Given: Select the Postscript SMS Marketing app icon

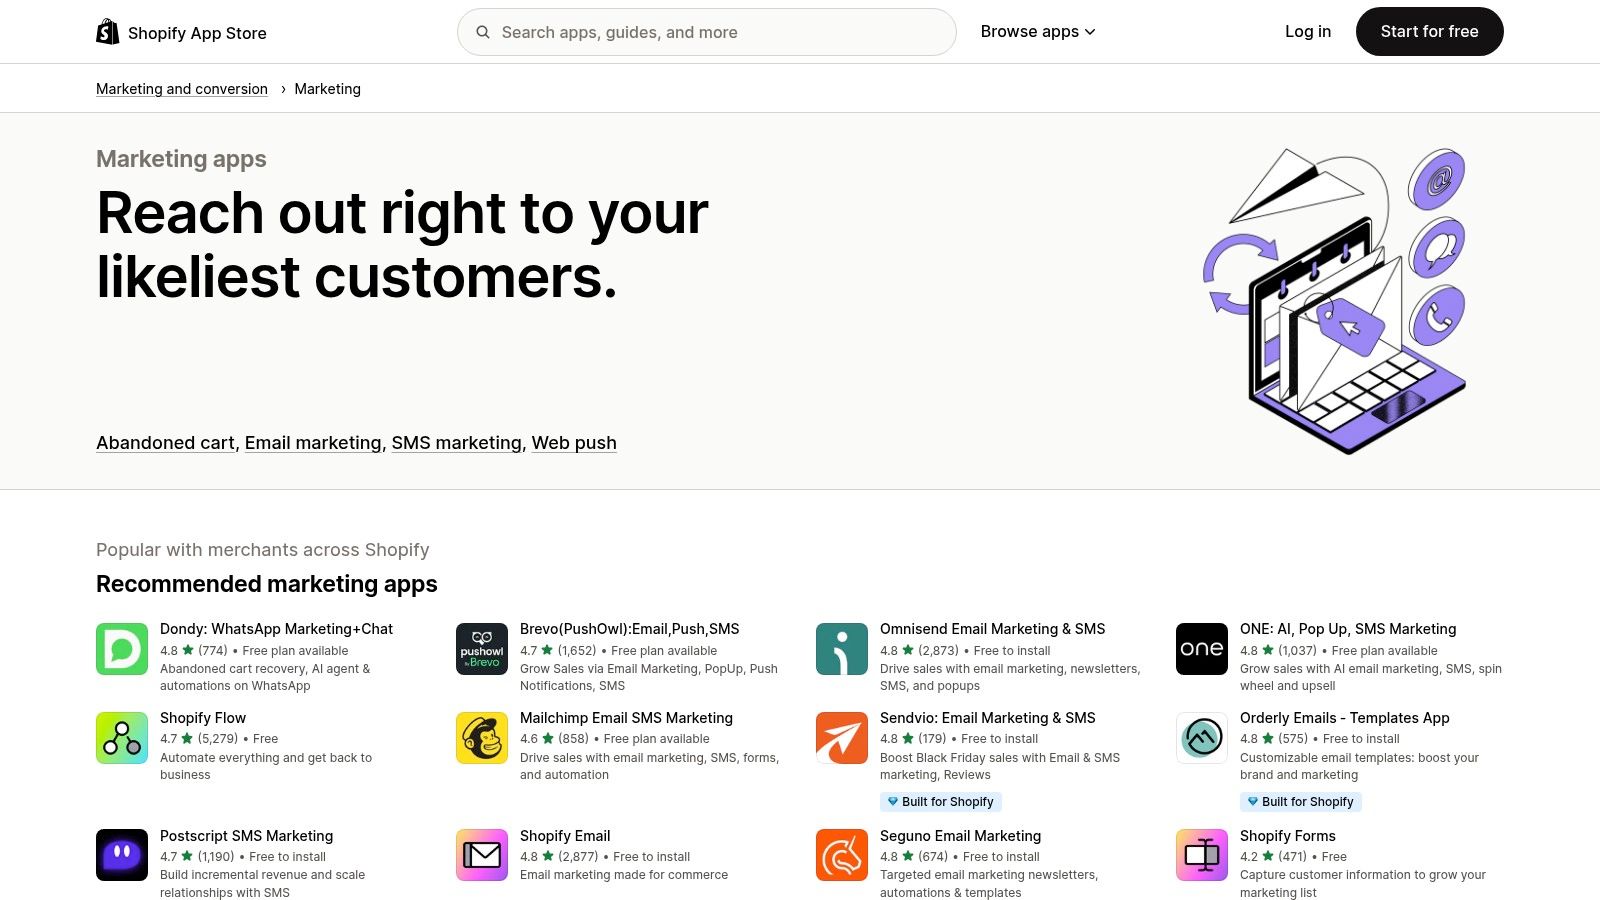Looking at the screenshot, I should [x=121, y=855].
